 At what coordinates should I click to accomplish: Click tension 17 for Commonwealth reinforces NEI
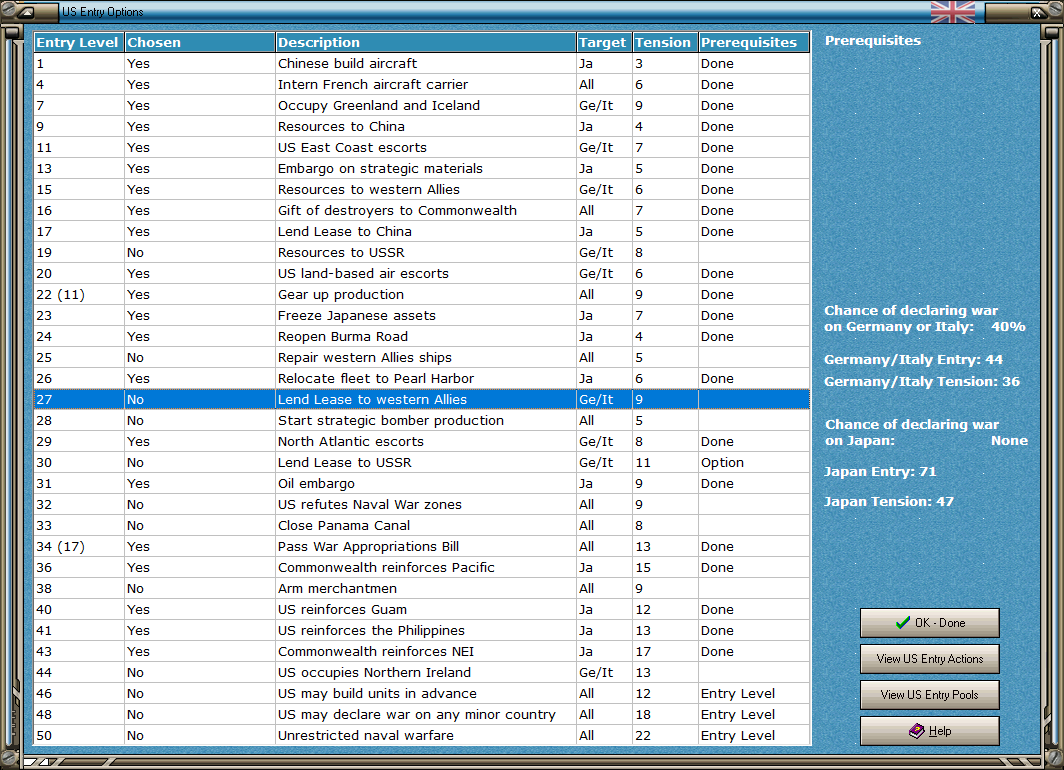pos(664,652)
